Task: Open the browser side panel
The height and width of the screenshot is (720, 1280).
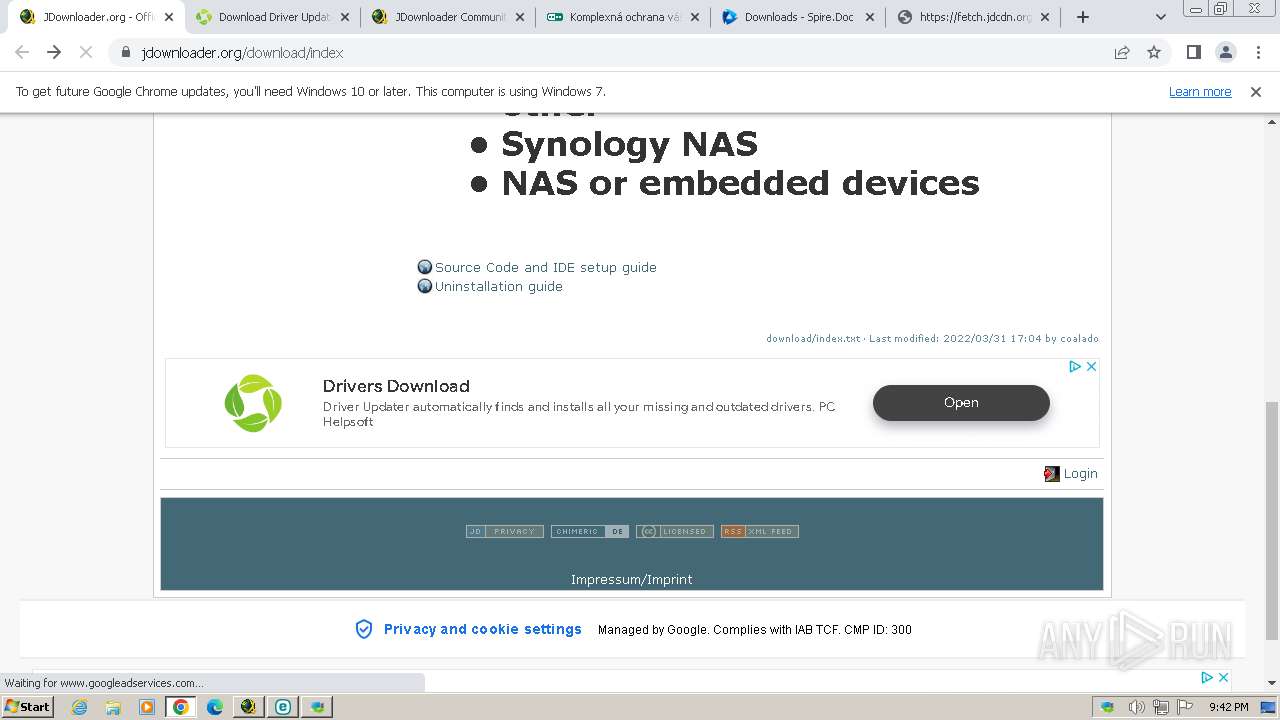Action: pyautogui.click(x=1193, y=52)
